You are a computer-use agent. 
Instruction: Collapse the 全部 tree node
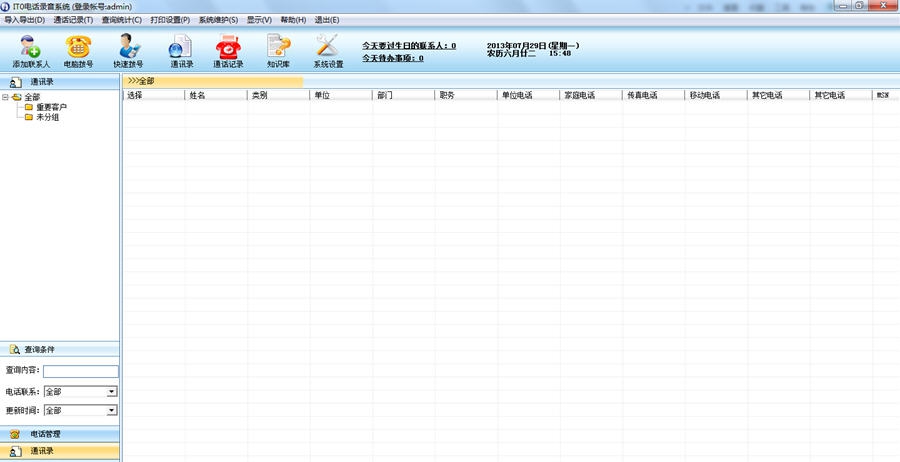pos(5,98)
